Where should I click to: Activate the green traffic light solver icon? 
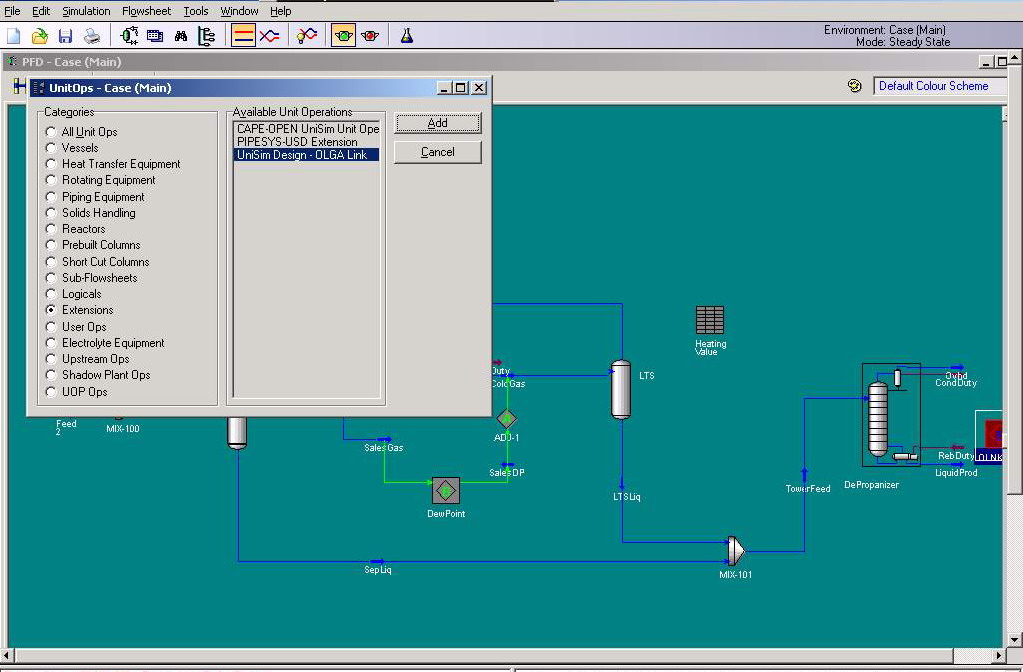click(343, 35)
